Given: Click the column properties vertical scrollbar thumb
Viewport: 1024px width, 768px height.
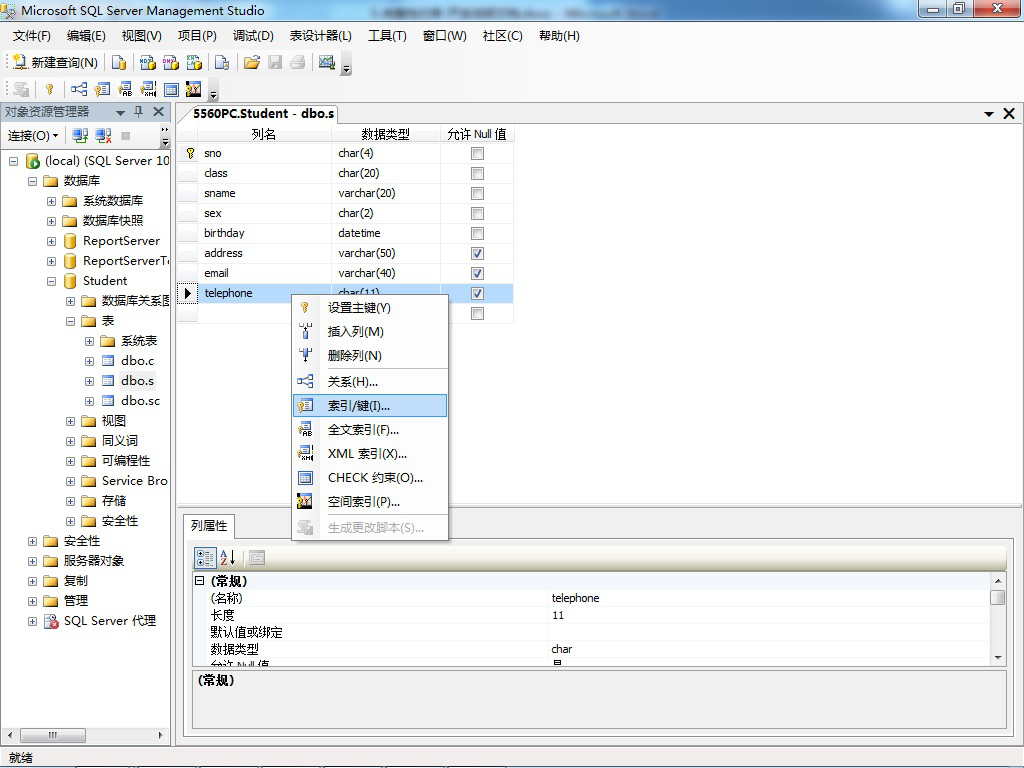Looking at the screenshot, I should [x=997, y=598].
